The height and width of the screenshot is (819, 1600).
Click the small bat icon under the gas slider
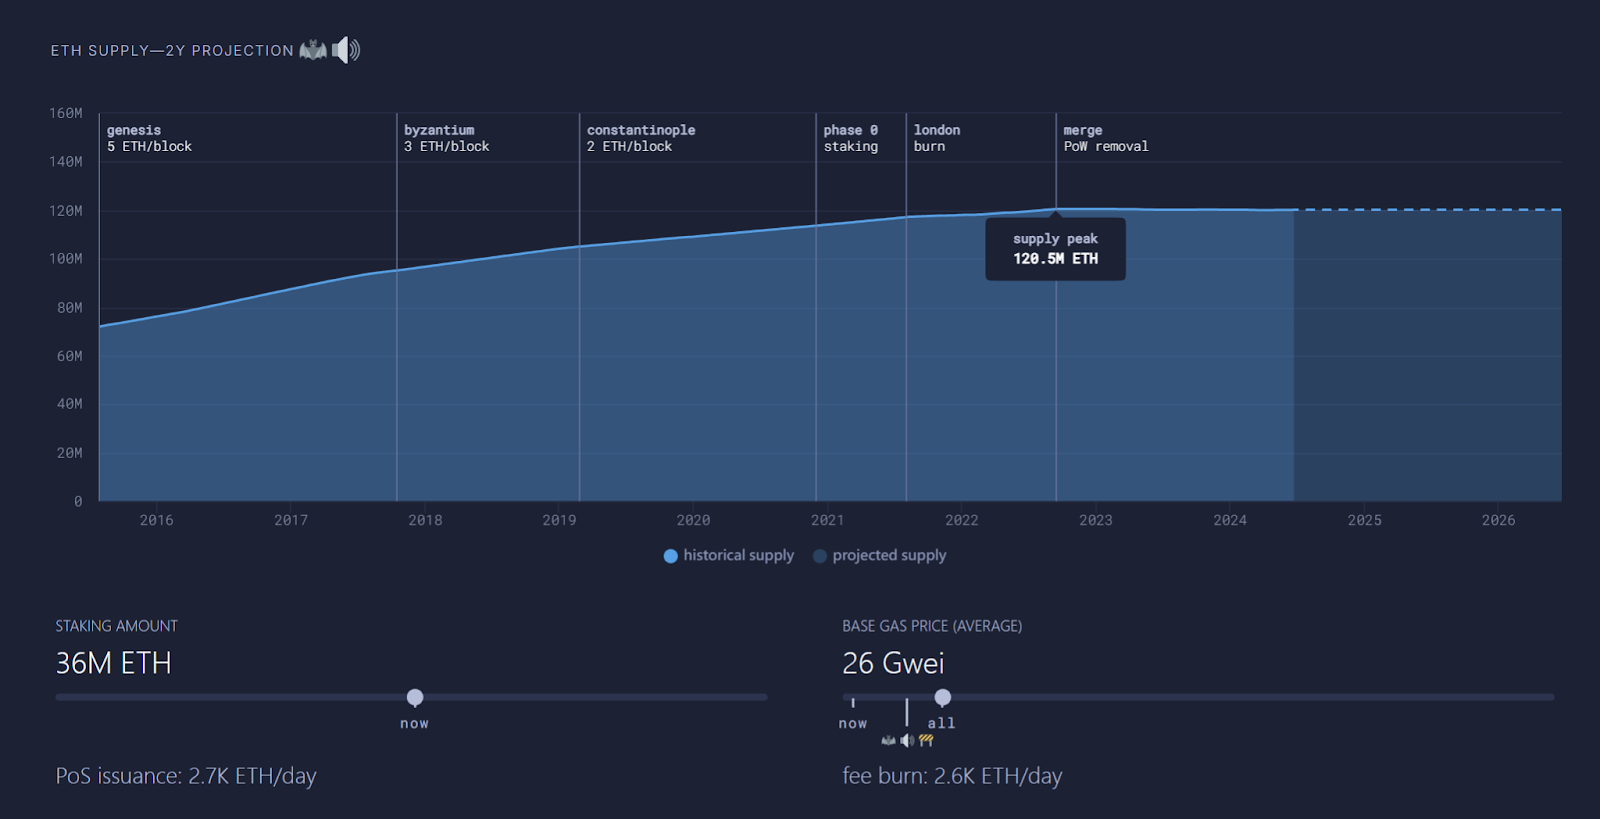pyautogui.click(x=888, y=741)
